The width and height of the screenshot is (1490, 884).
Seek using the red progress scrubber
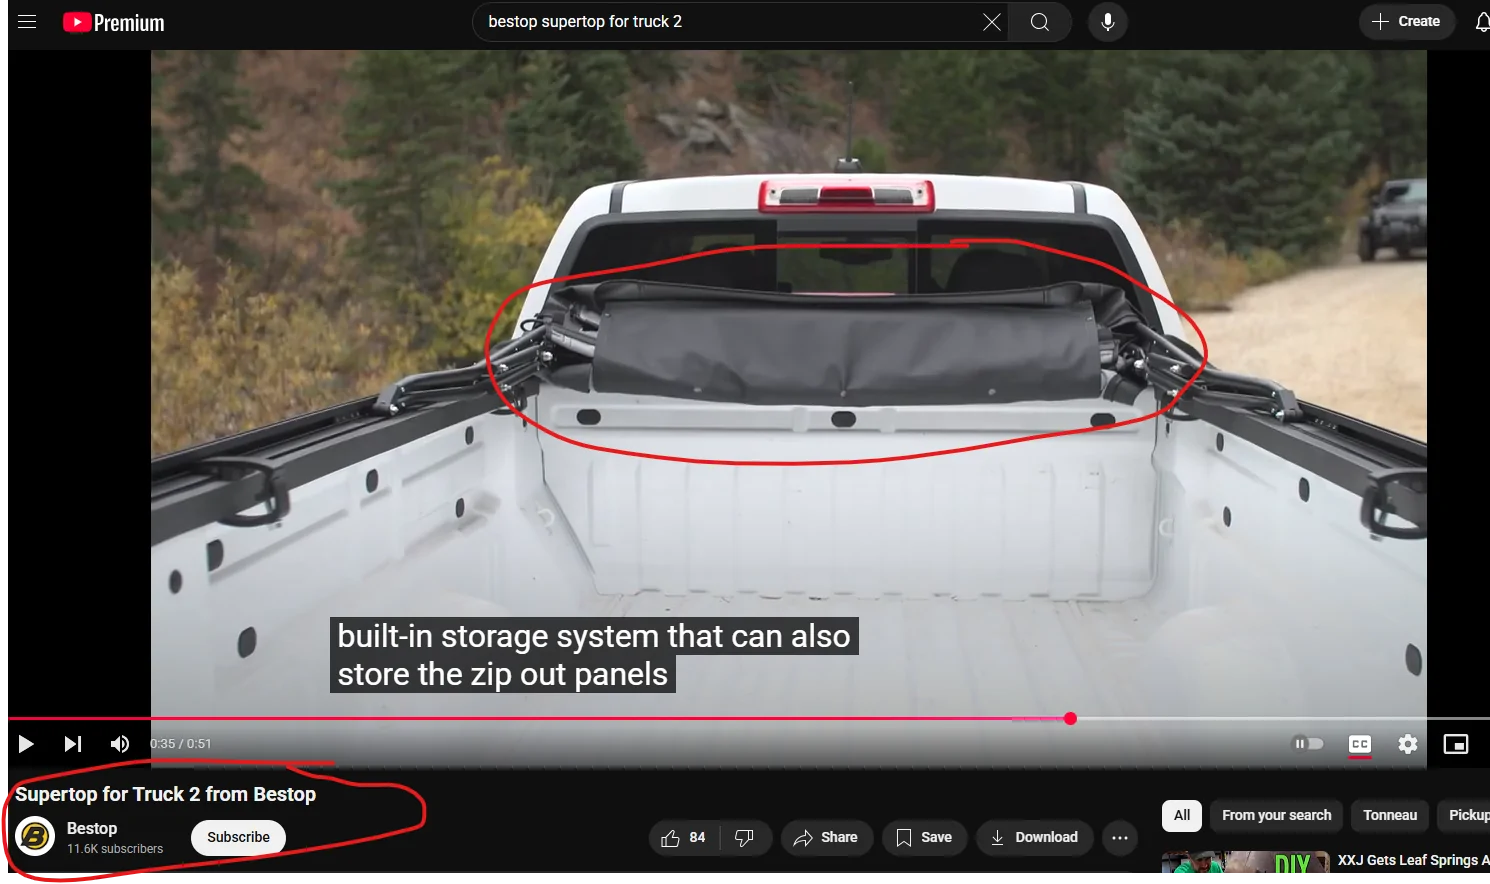(1070, 718)
